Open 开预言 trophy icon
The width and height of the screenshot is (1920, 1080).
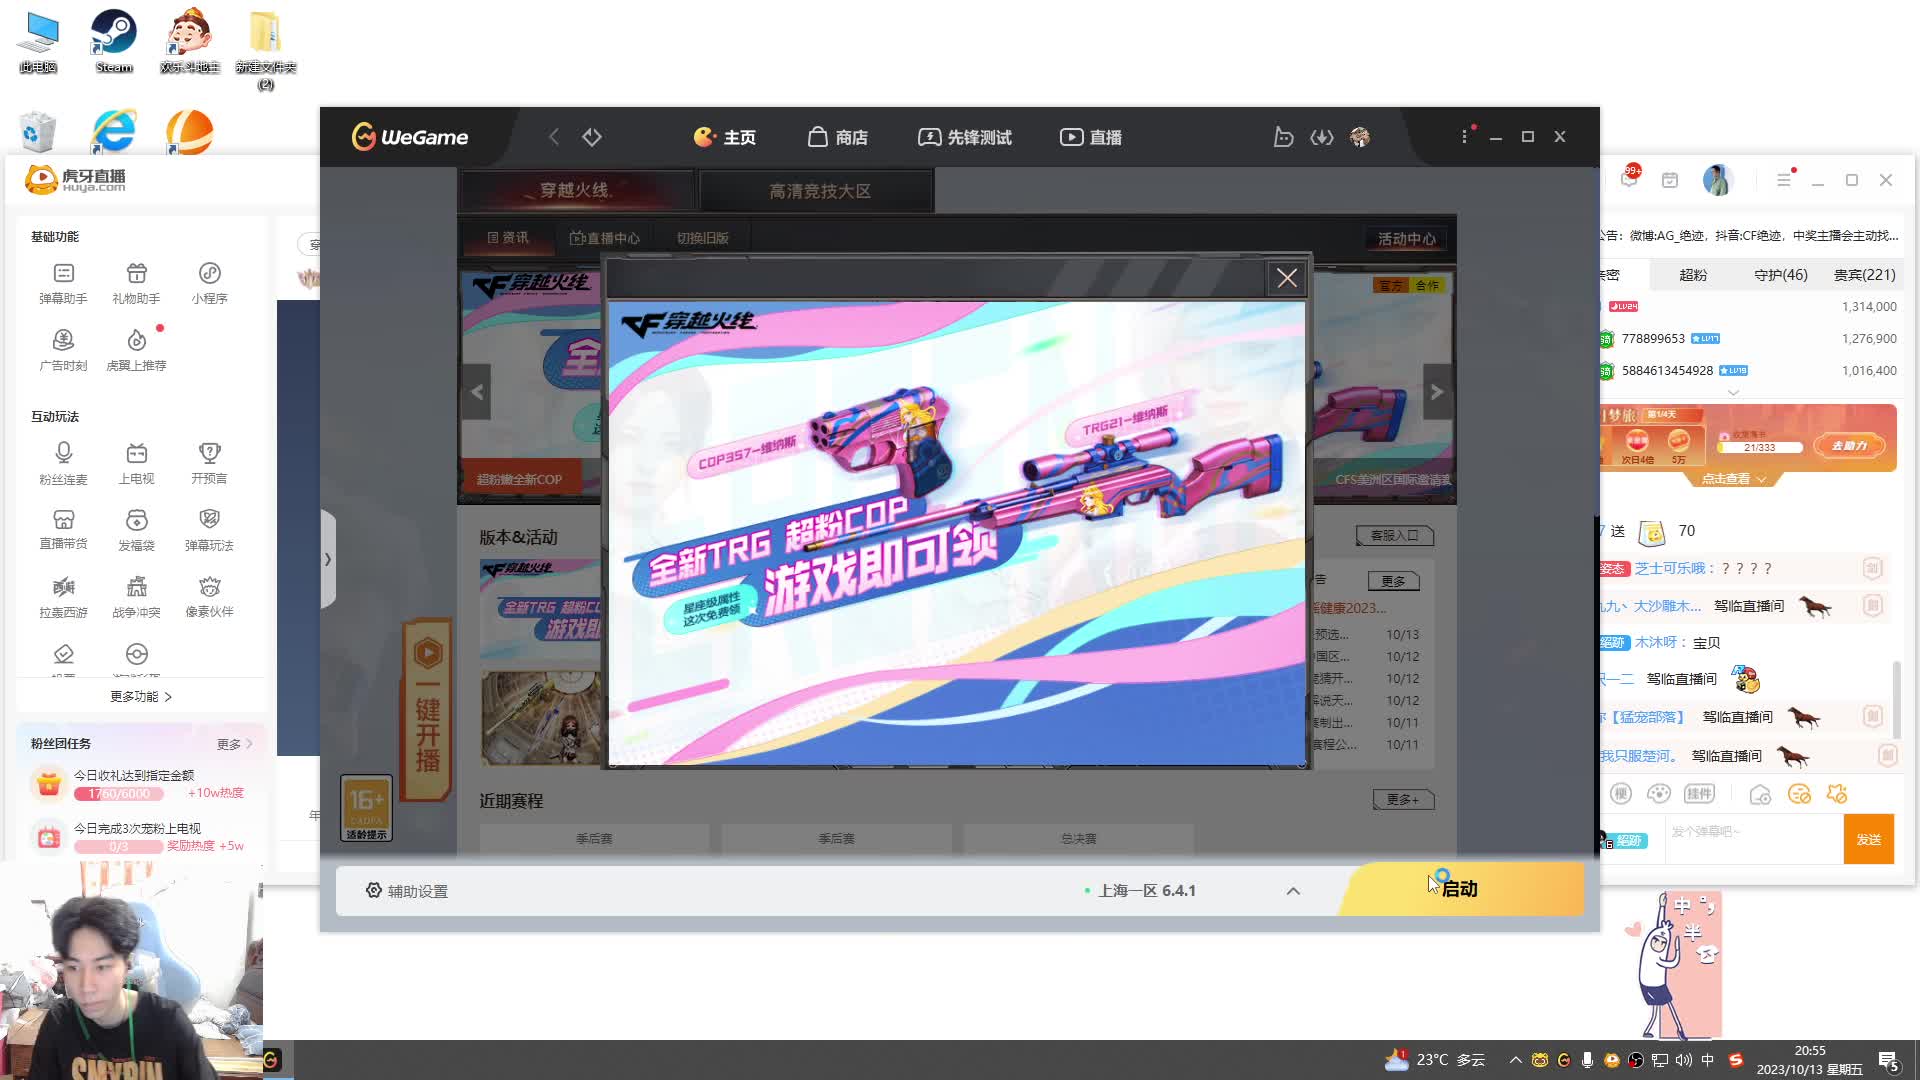(x=209, y=463)
